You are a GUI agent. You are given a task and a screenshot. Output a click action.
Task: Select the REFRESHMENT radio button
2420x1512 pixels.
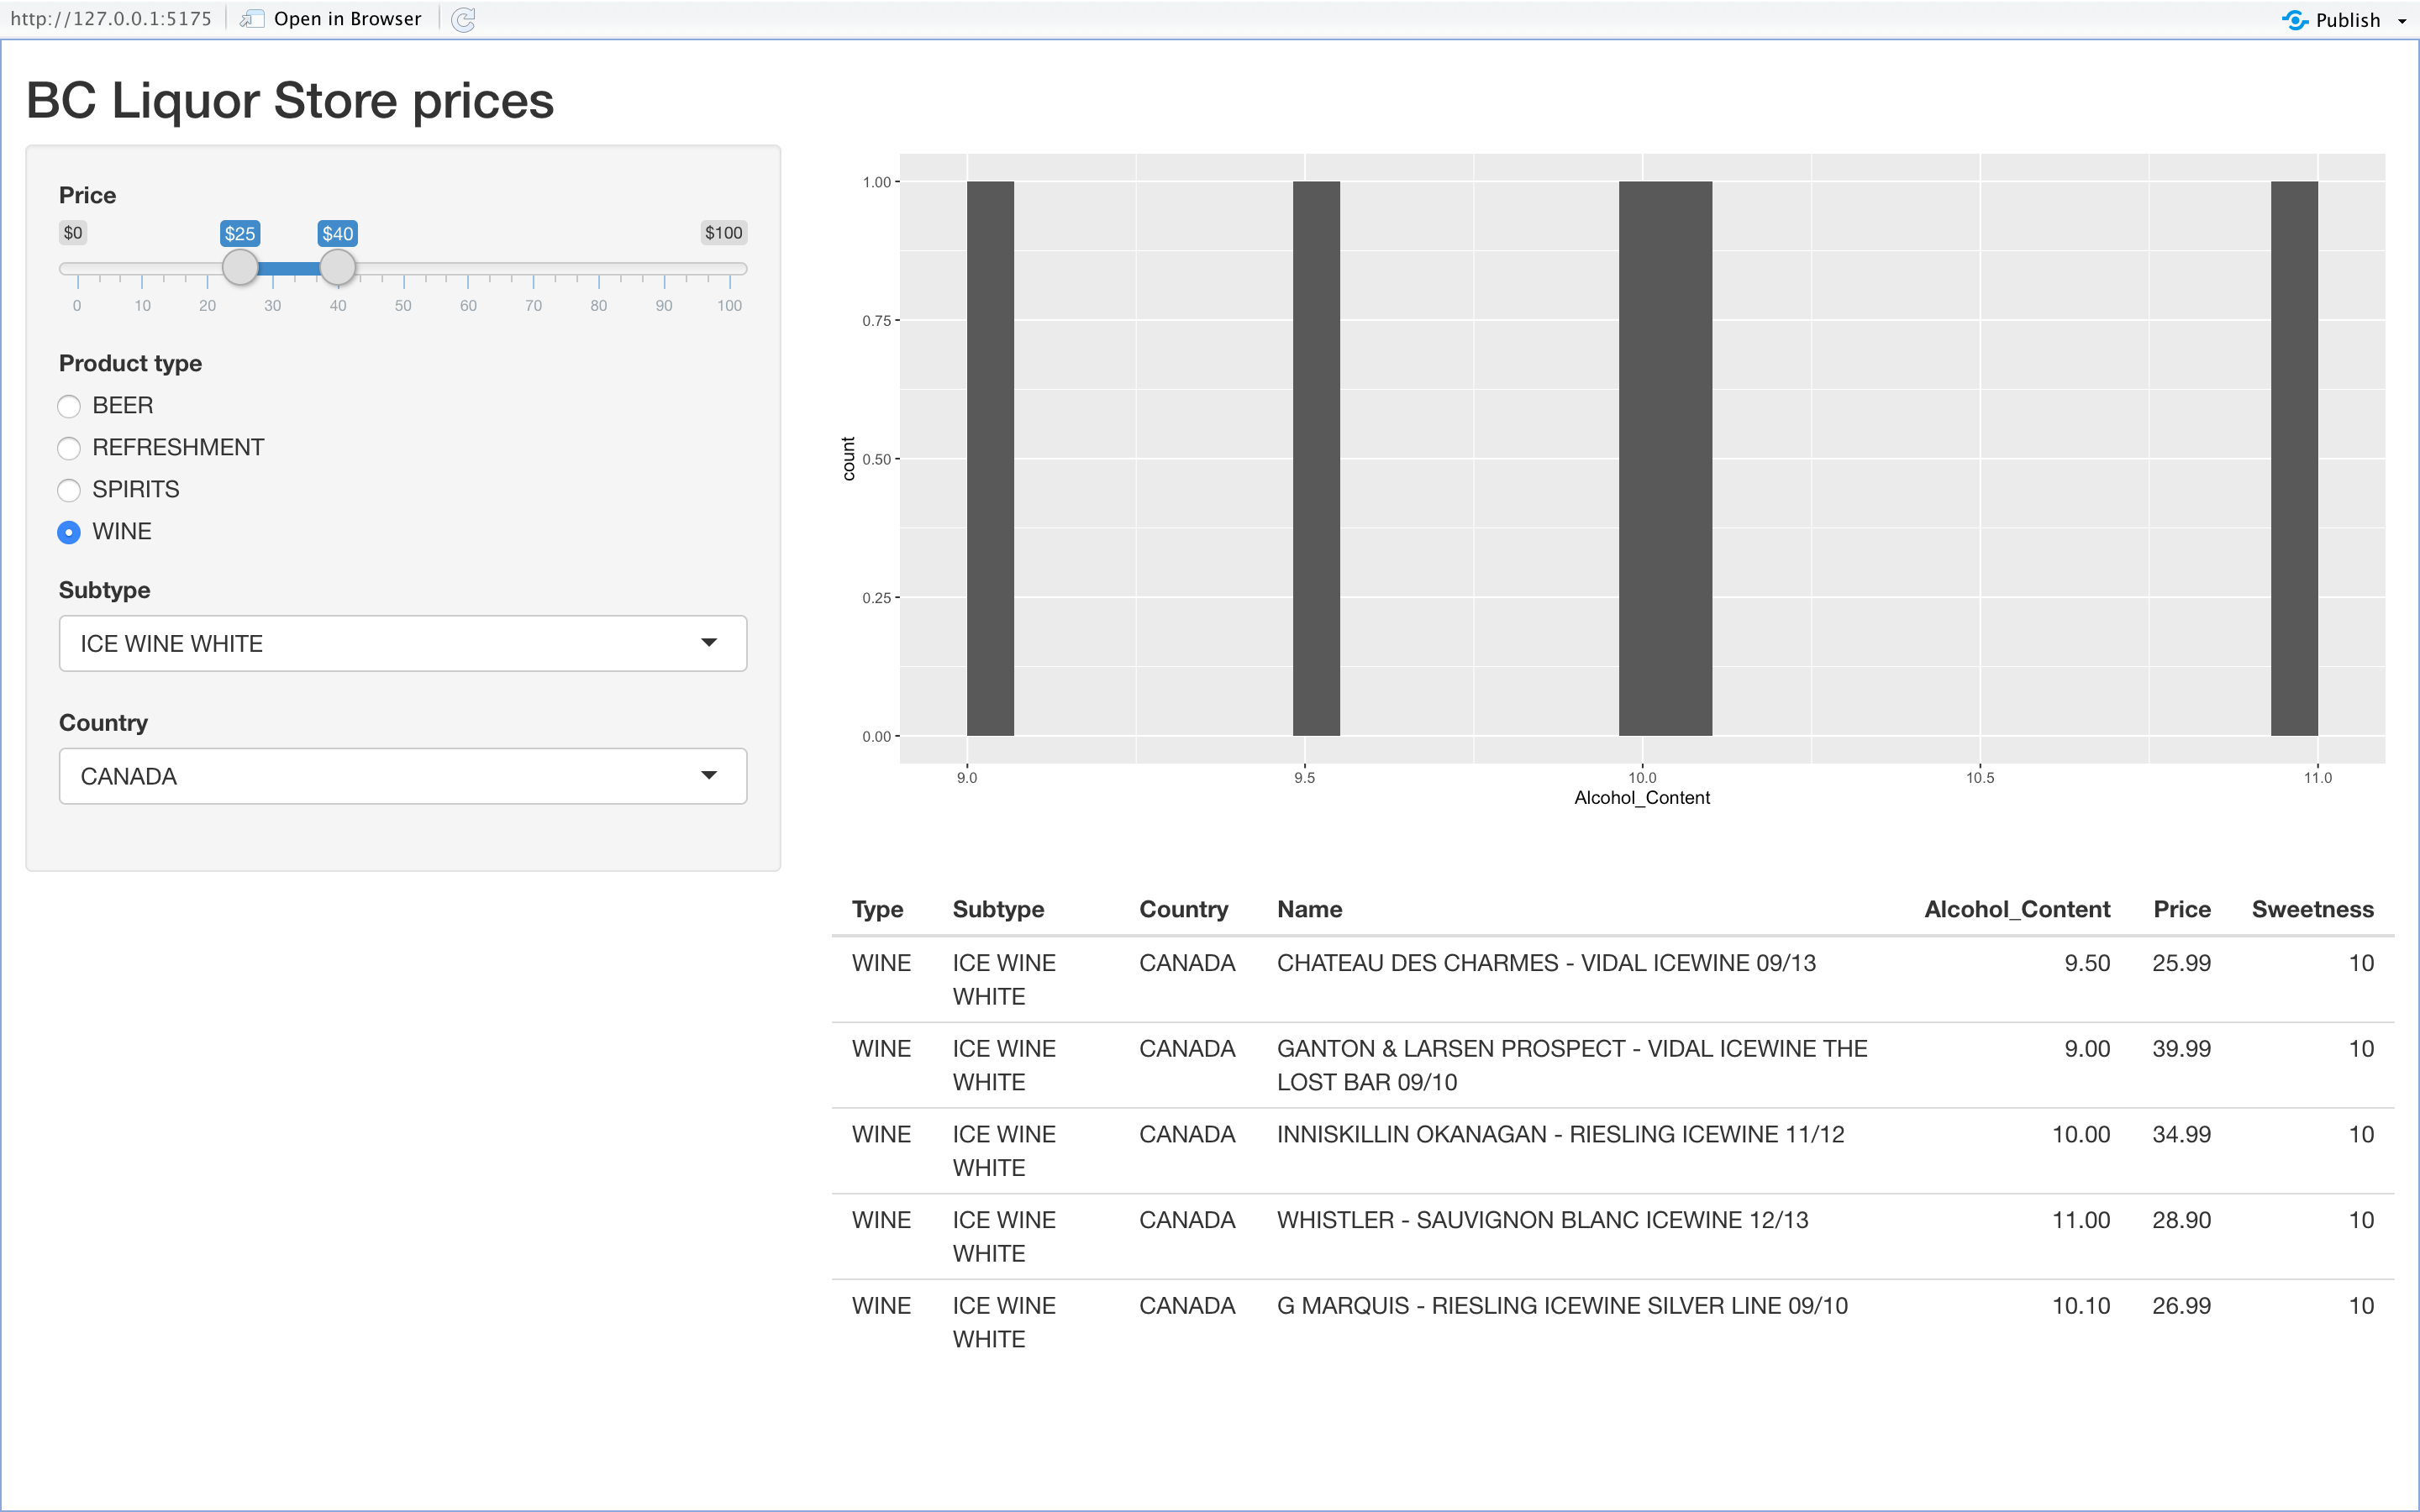[69, 448]
